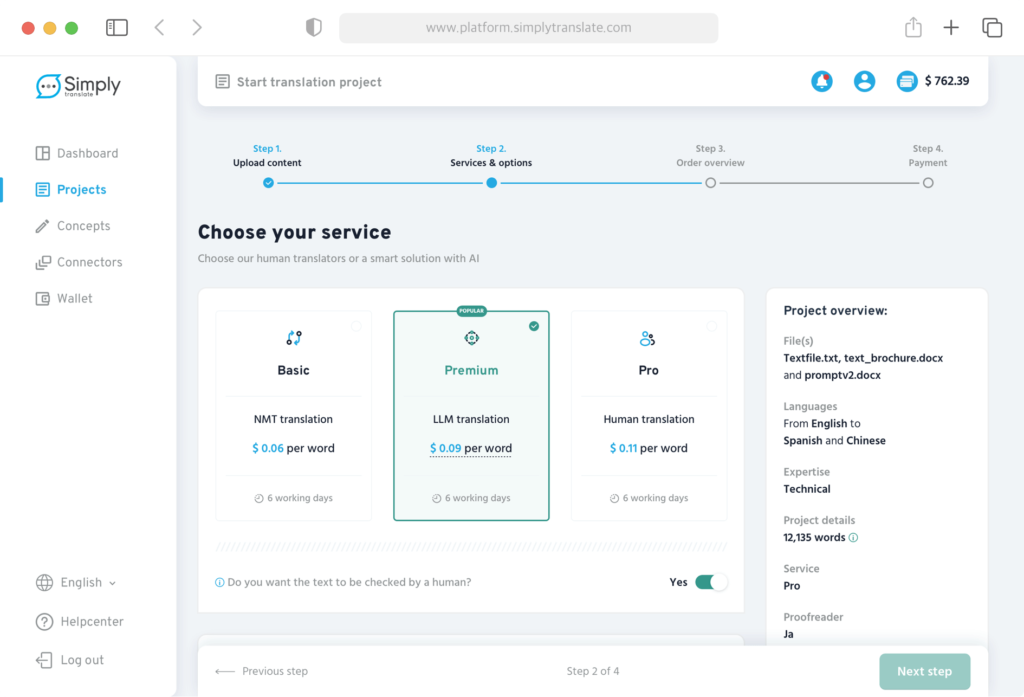The image size is (1024, 697).
Task: Click the wallet balance card icon
Action: click(x=907, y=82)
